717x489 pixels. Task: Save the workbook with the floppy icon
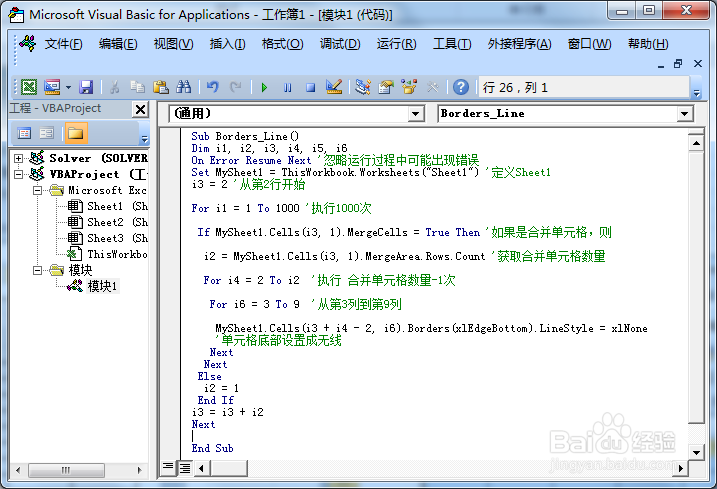coord(86,87)
